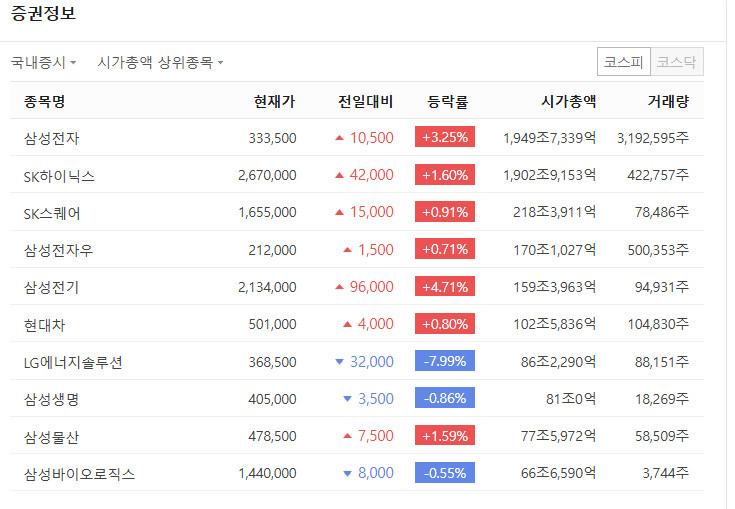Image resolution: width=735 pixels, height=509 pixels.
Task: Open the 국내증시 dropdown
Action: tap(43, 62)
